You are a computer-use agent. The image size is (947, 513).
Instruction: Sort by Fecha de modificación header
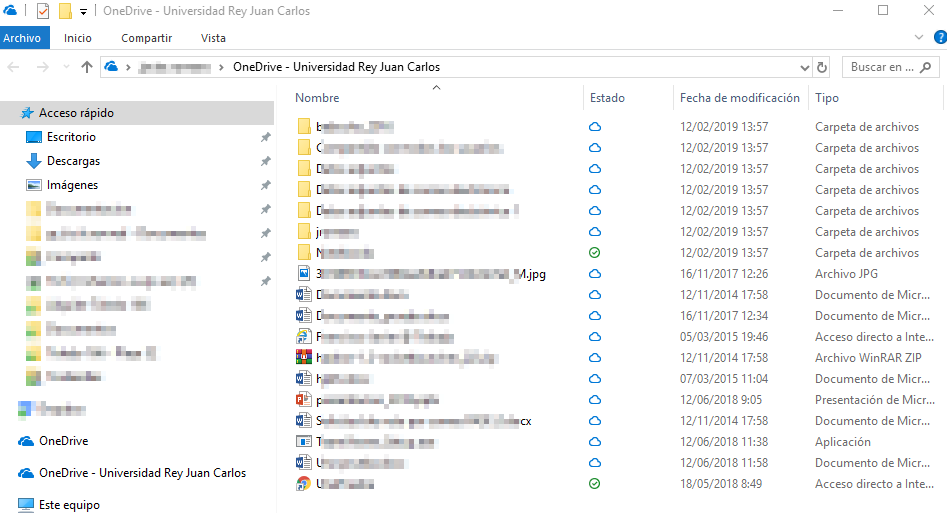739,98
